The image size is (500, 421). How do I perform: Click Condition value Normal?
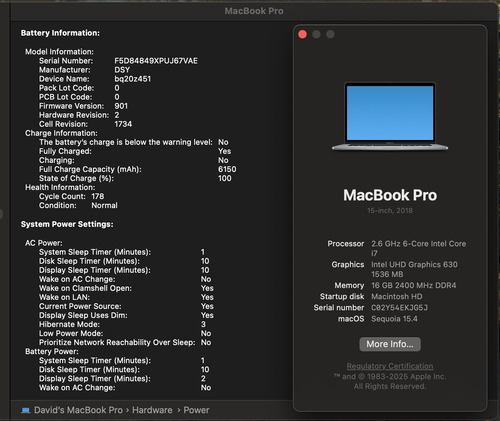click(x=104, y=205)
